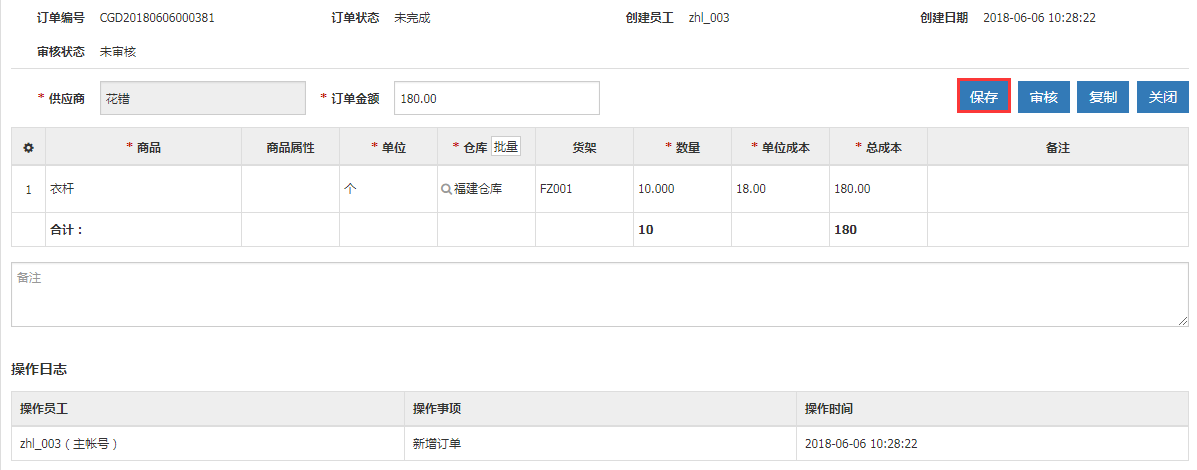
Task: Save the order with the 保存 button
Action: coord(984,97)
